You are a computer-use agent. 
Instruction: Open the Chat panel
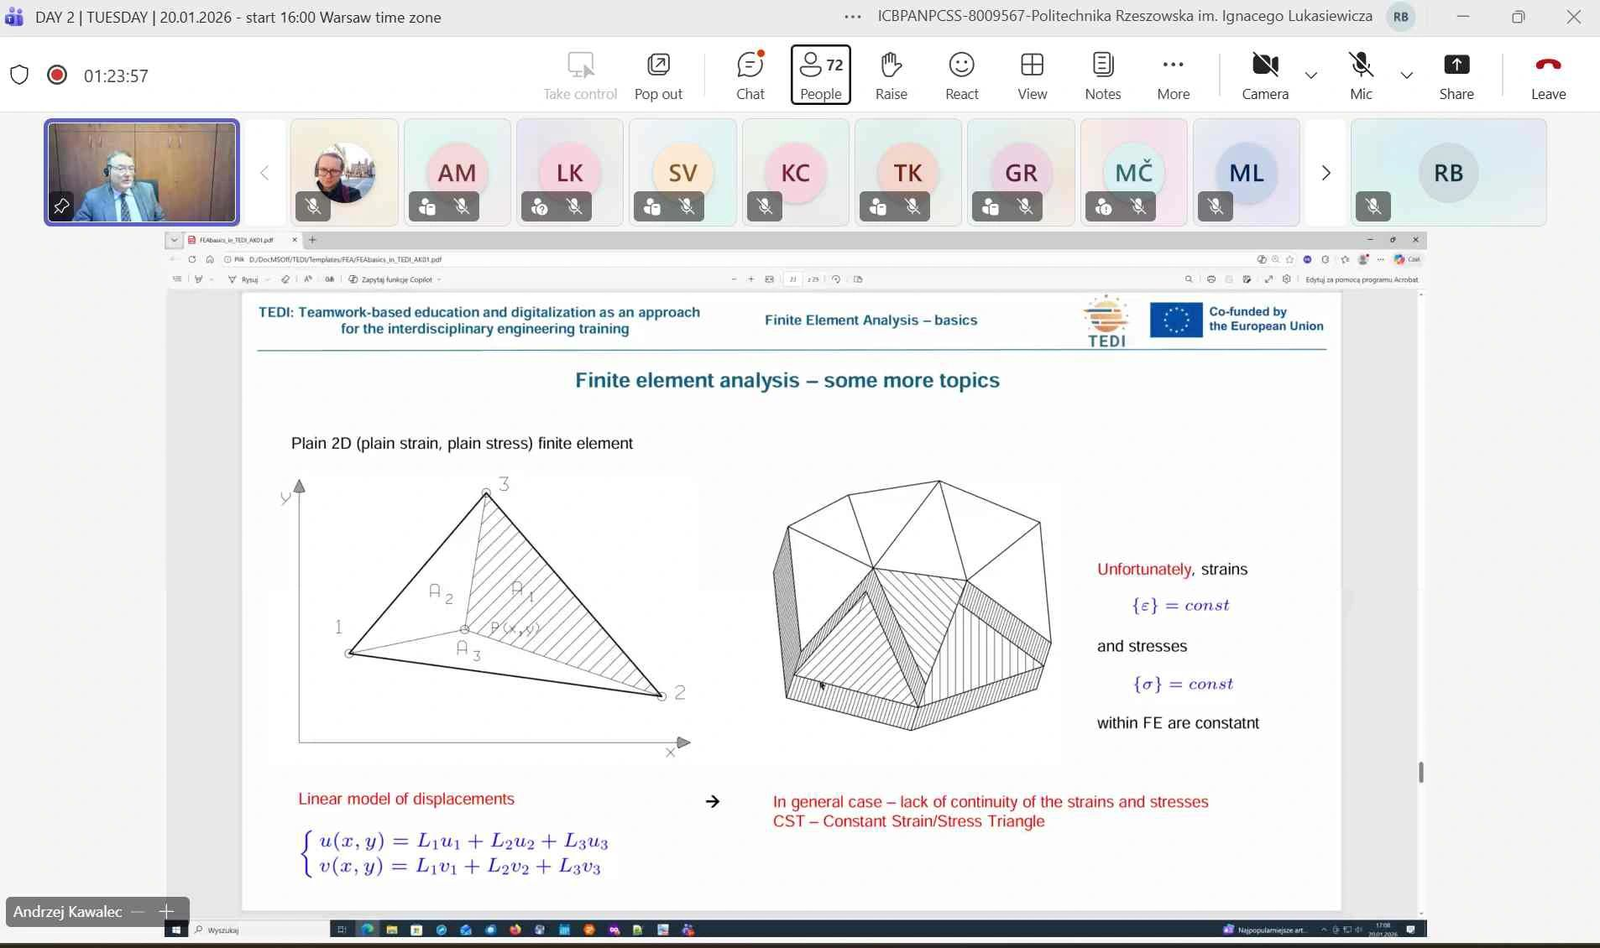[750, 75]
